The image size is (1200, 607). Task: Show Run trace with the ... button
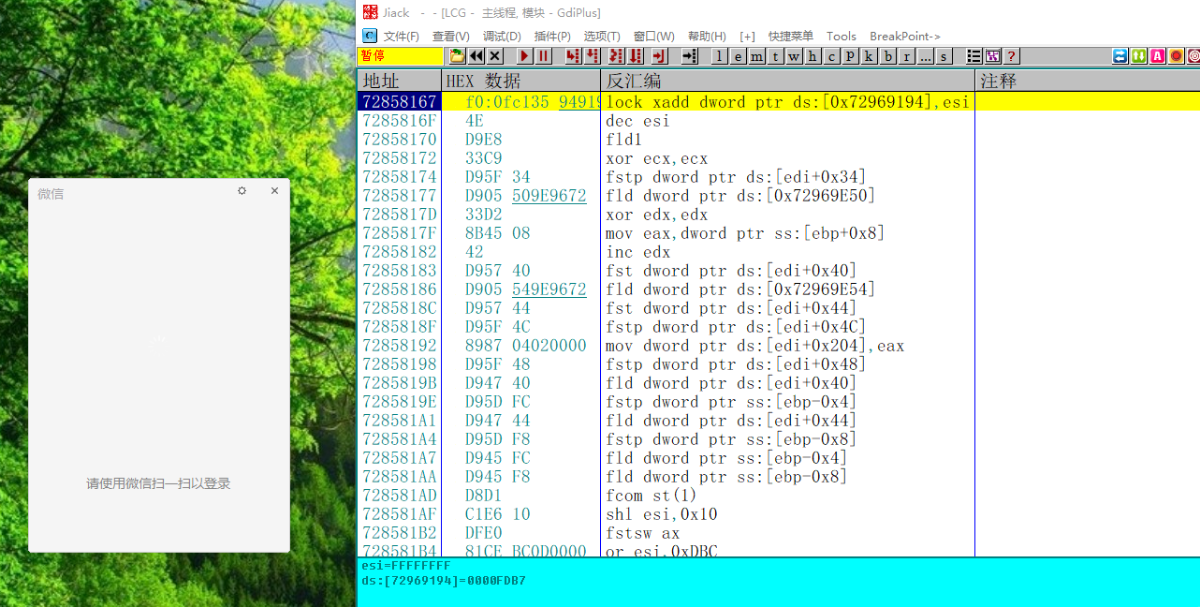(925, 56)
